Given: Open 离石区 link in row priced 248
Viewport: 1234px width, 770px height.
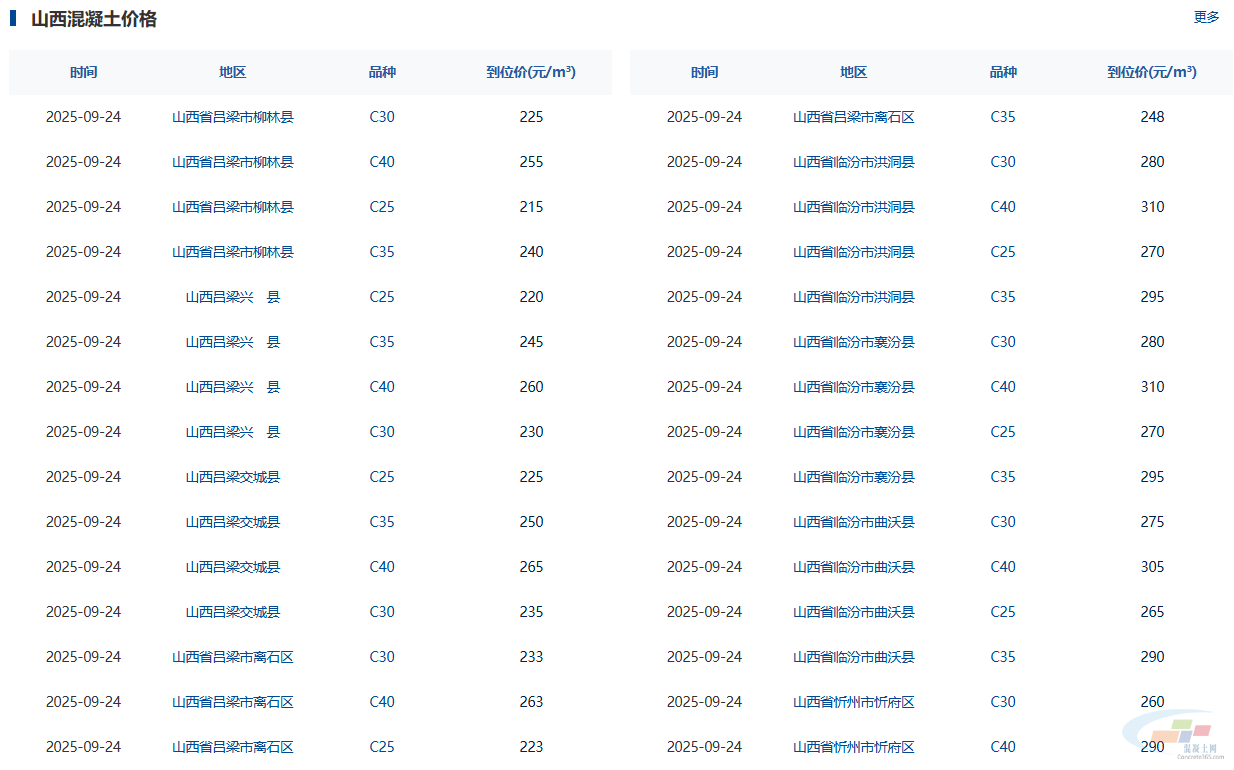Looking at the screenshot, I should tap(854, 117).
